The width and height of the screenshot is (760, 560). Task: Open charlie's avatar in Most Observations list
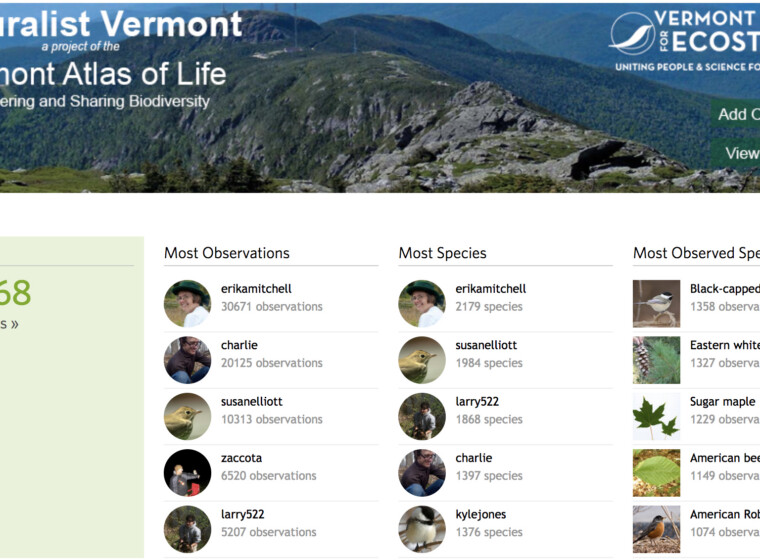point(187,360)
